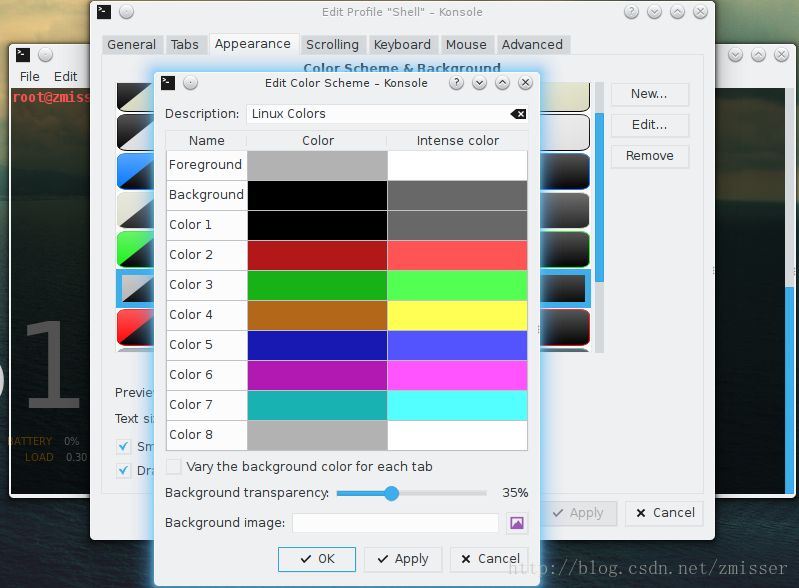Toggle the checkbox beginning with Dr
Viewport: 799px width, 588px height.
pyautogui.click(x=123, y=470)
